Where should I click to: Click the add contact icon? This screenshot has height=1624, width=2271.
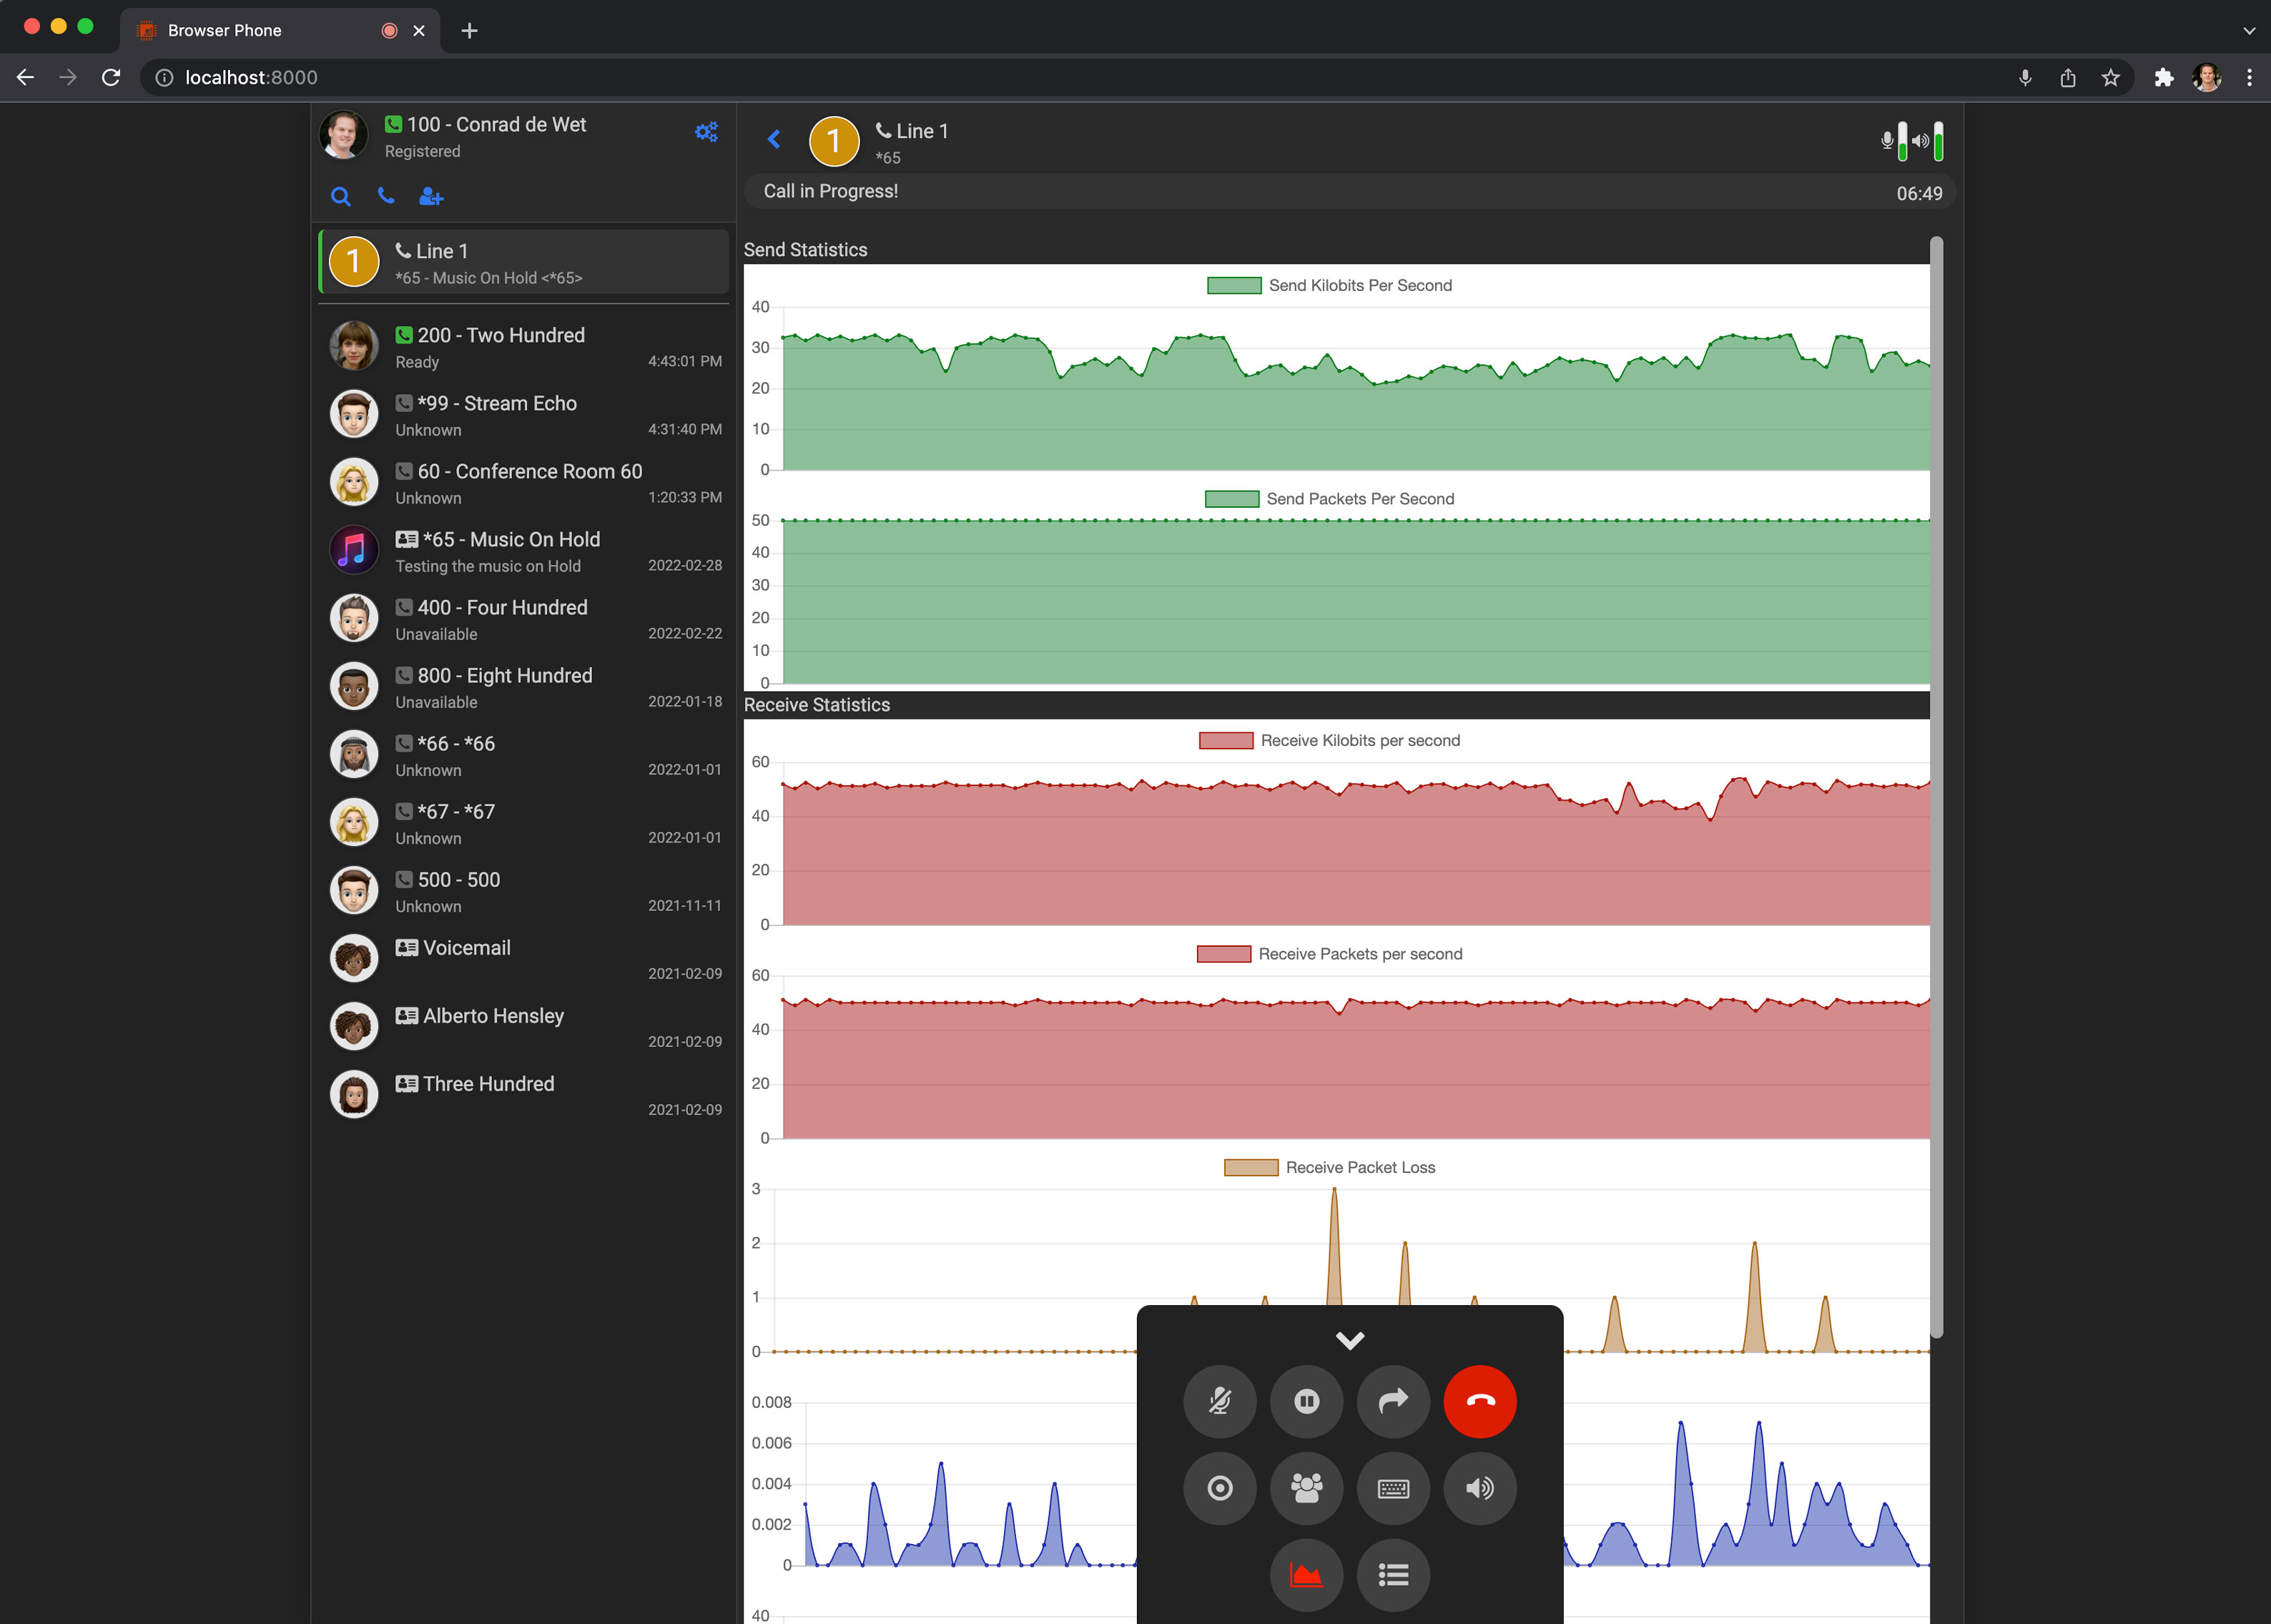pyautogui.click(x=431, y=197)
